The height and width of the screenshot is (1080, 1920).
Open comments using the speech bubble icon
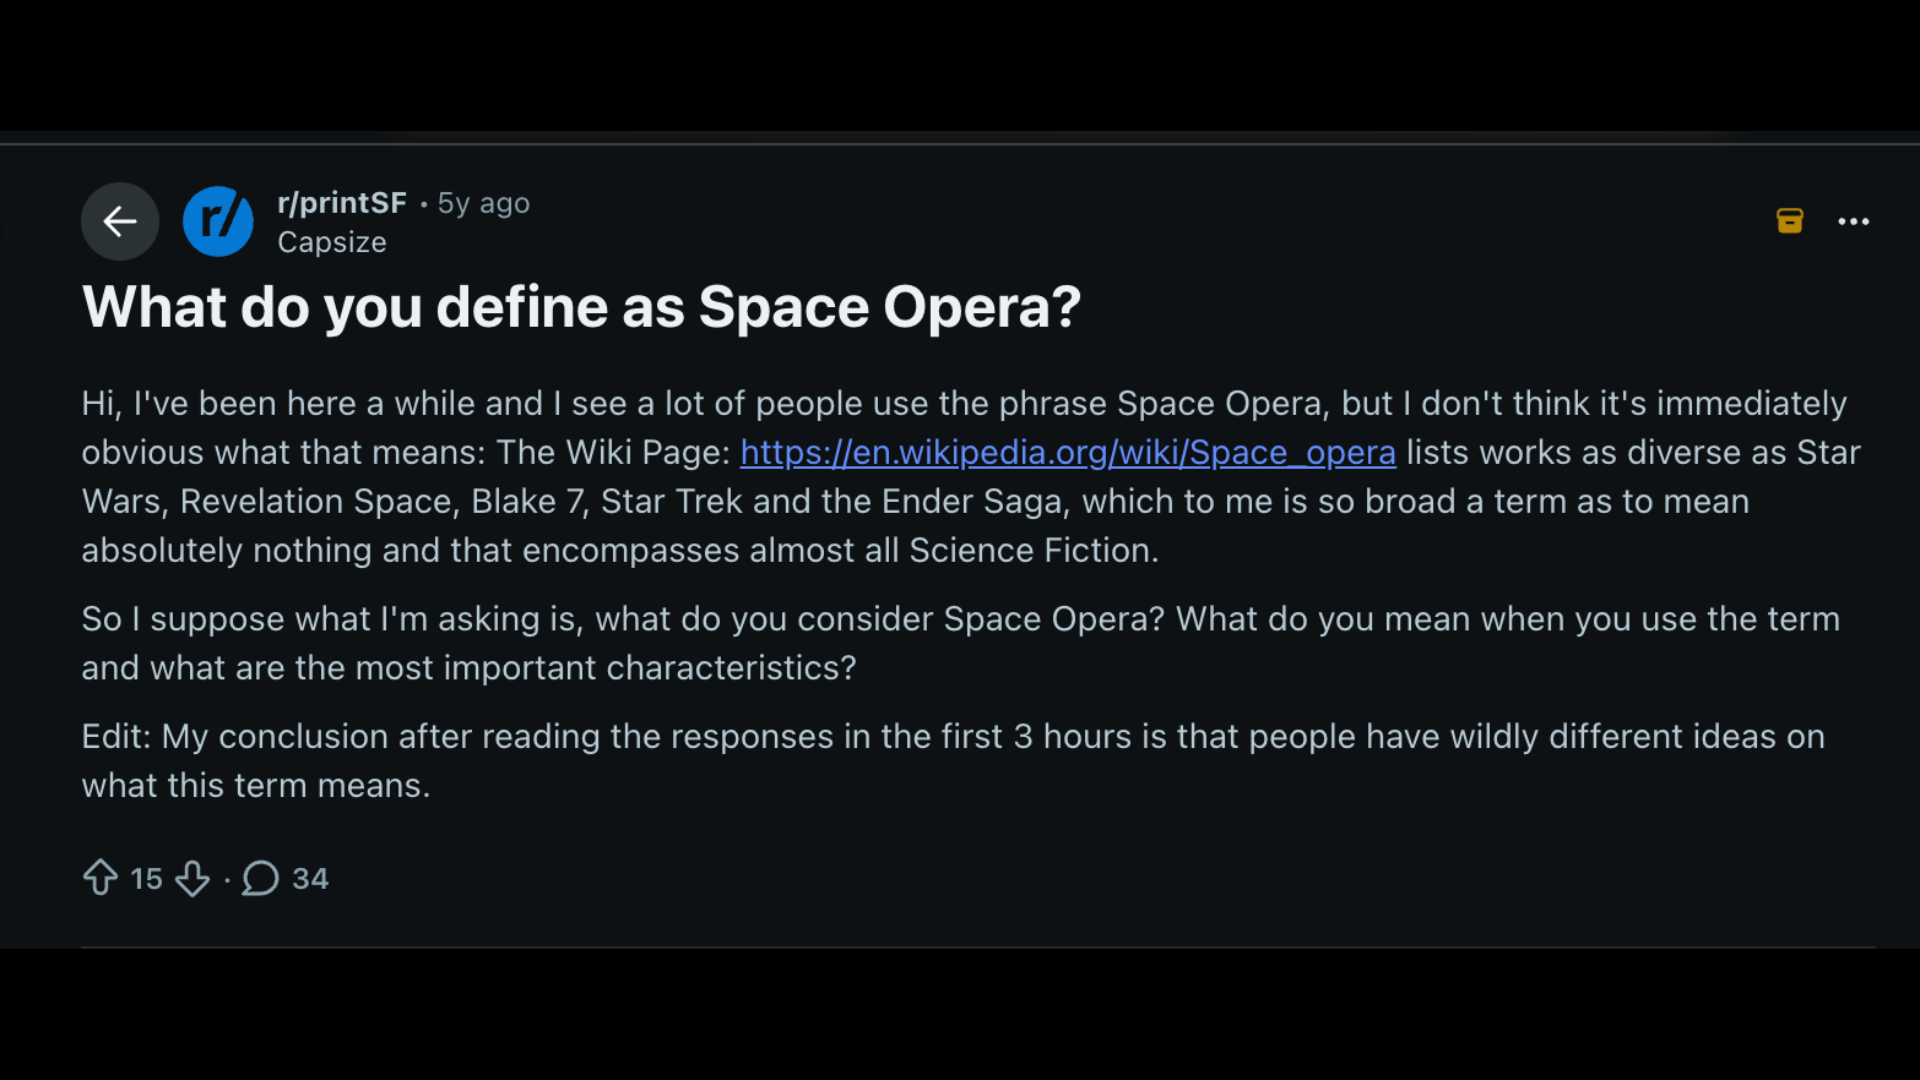(x=259, y=878)
